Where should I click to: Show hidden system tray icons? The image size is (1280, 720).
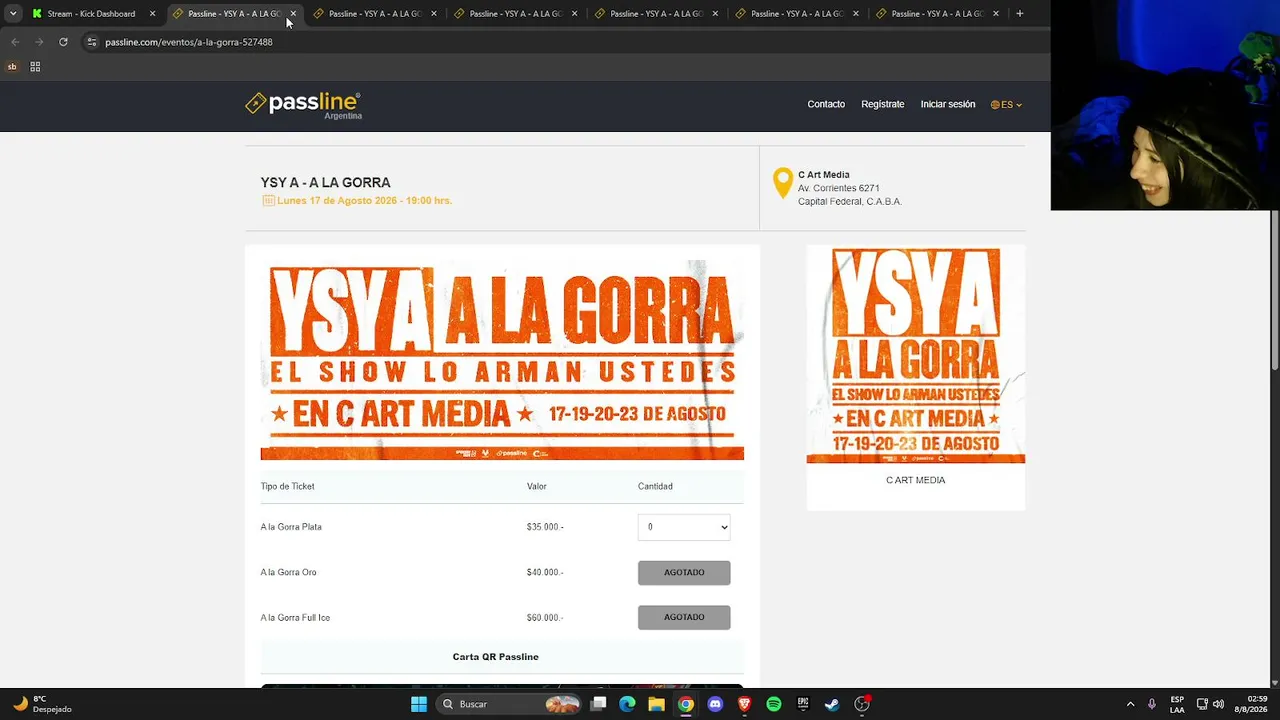[x=1130, y=704]
